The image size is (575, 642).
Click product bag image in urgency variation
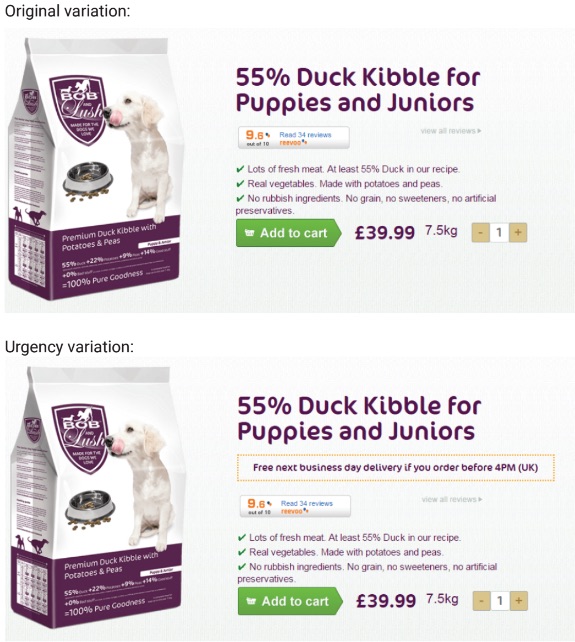(96, 497)
